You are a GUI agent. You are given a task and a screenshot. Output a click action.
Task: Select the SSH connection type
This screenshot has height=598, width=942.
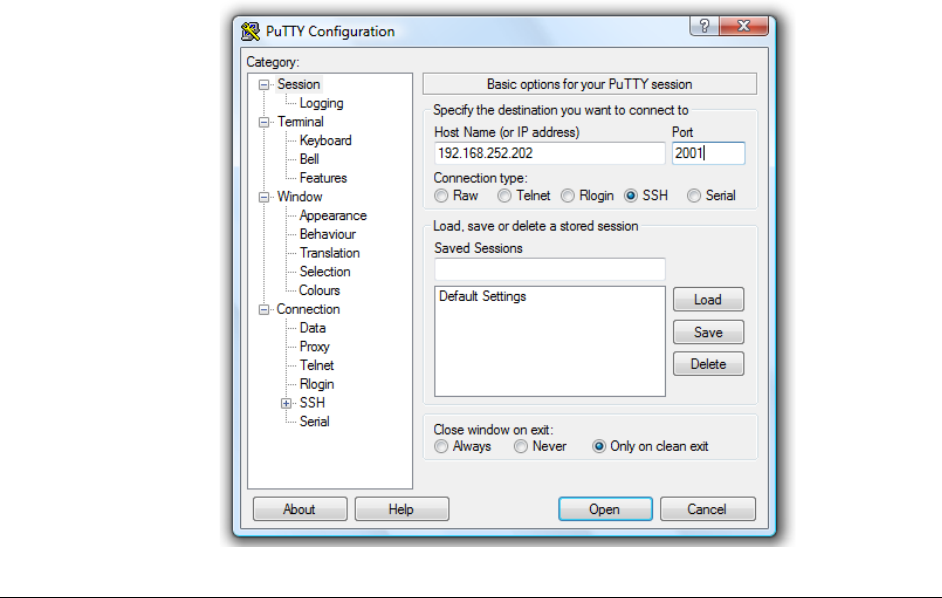click(x=631, y=196)
